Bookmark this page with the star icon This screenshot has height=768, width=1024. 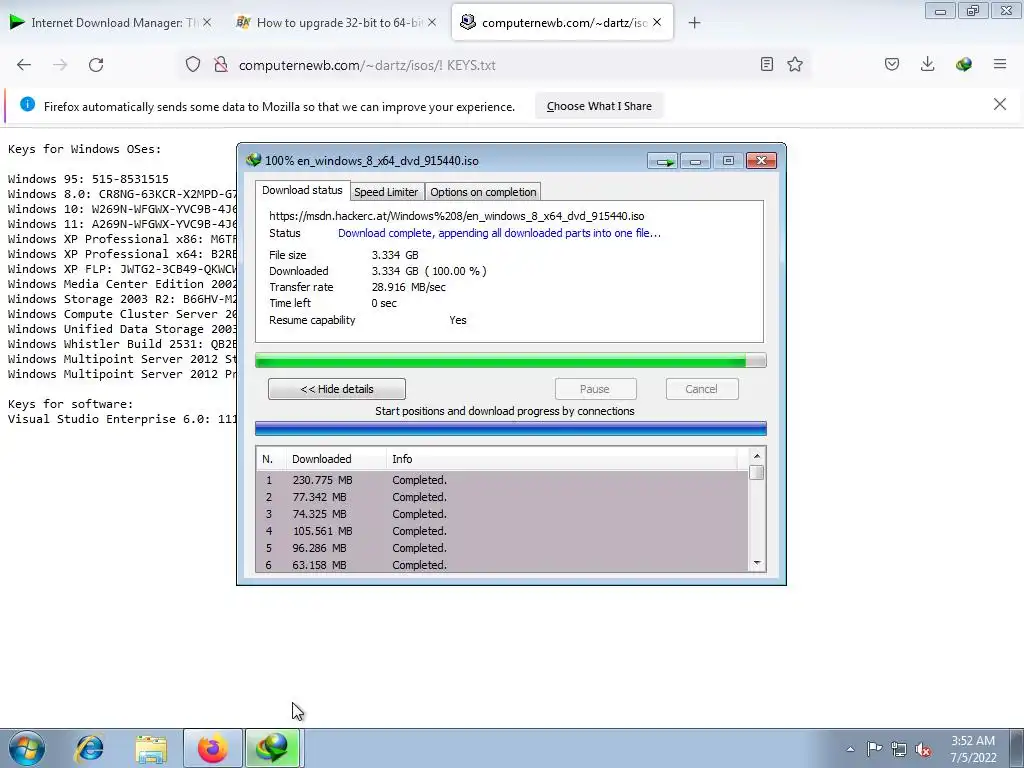[x=795, y=64]
